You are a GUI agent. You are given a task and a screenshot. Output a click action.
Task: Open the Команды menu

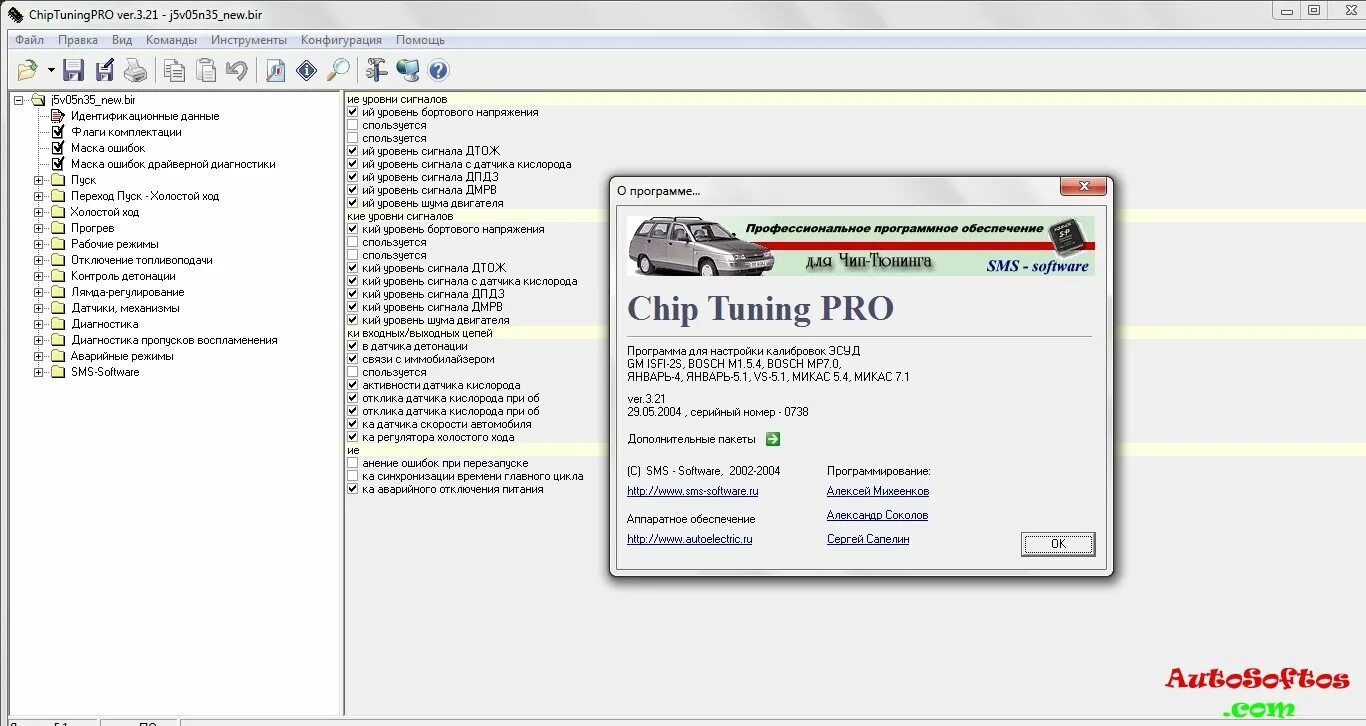click(171, 40)
